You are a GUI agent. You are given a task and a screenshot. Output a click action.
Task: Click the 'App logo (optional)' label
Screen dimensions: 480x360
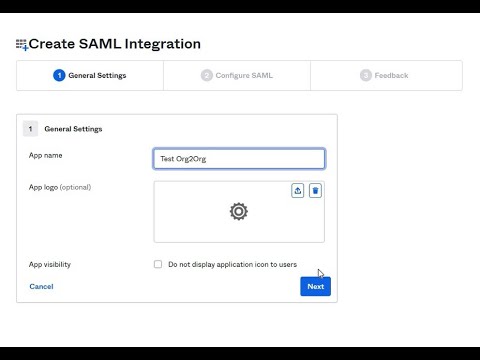pyautogui.click(x=60, y=187)
